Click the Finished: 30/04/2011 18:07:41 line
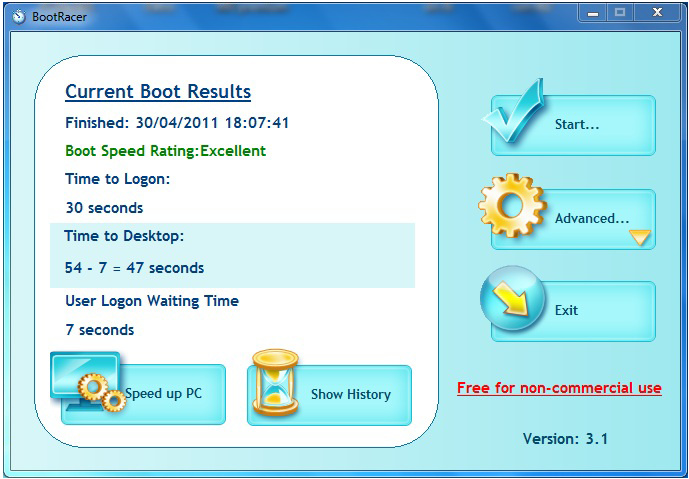Viewport: 689px width, 479px height. click(x=177, y=123)
